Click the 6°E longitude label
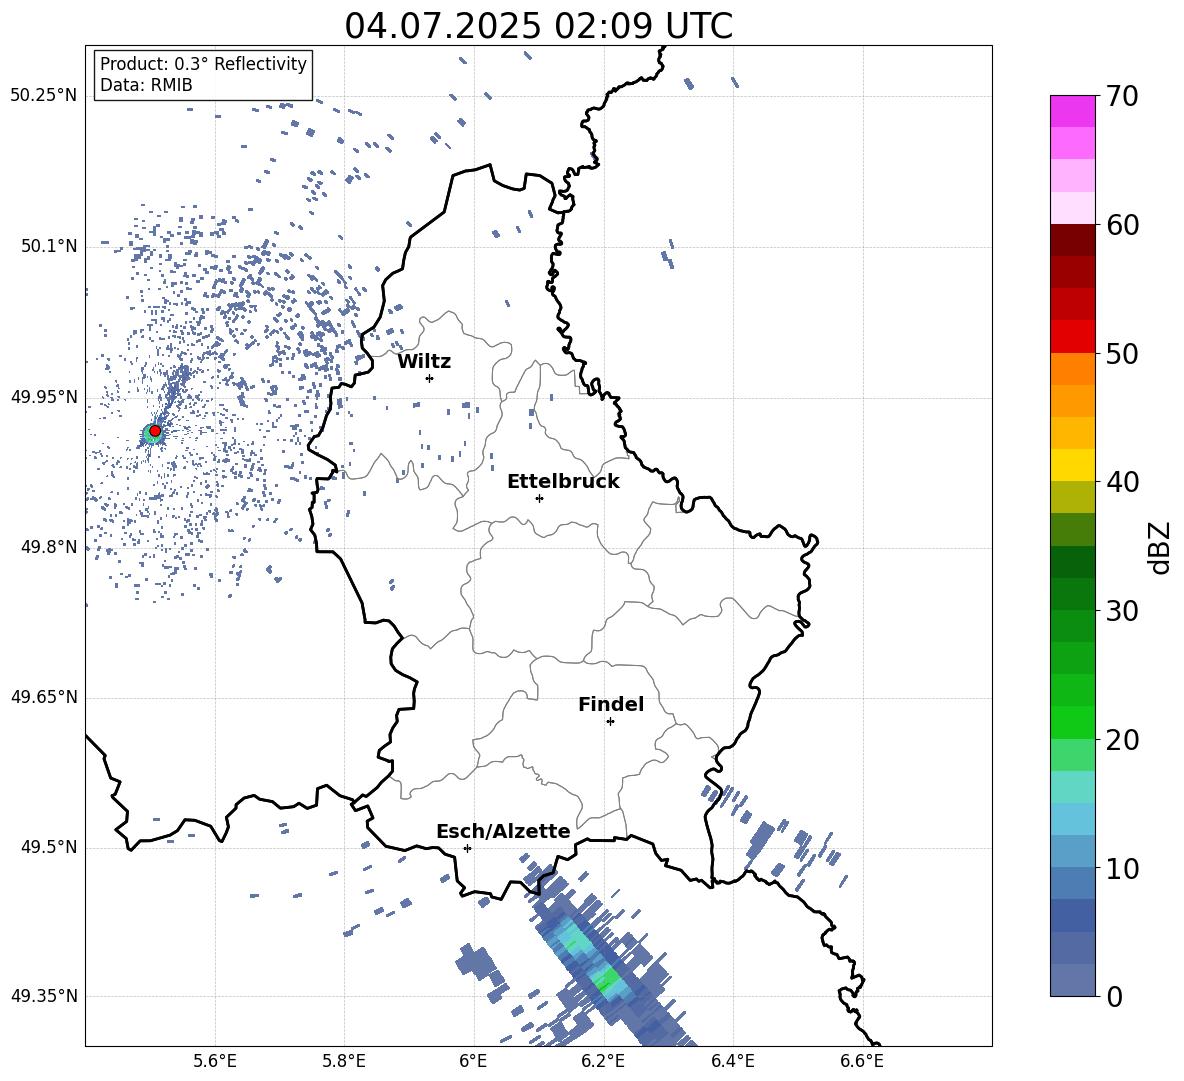Screen dimensions: 1184x1081 tap(473, 1061)
